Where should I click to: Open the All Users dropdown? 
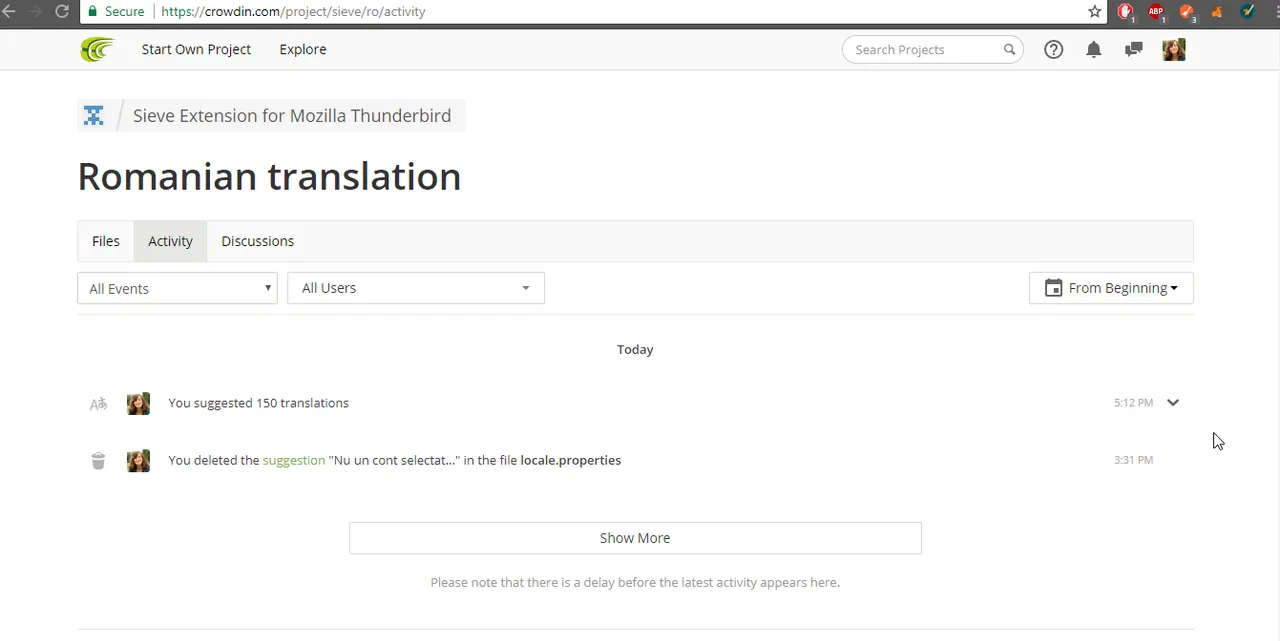(x=416, y=288)
